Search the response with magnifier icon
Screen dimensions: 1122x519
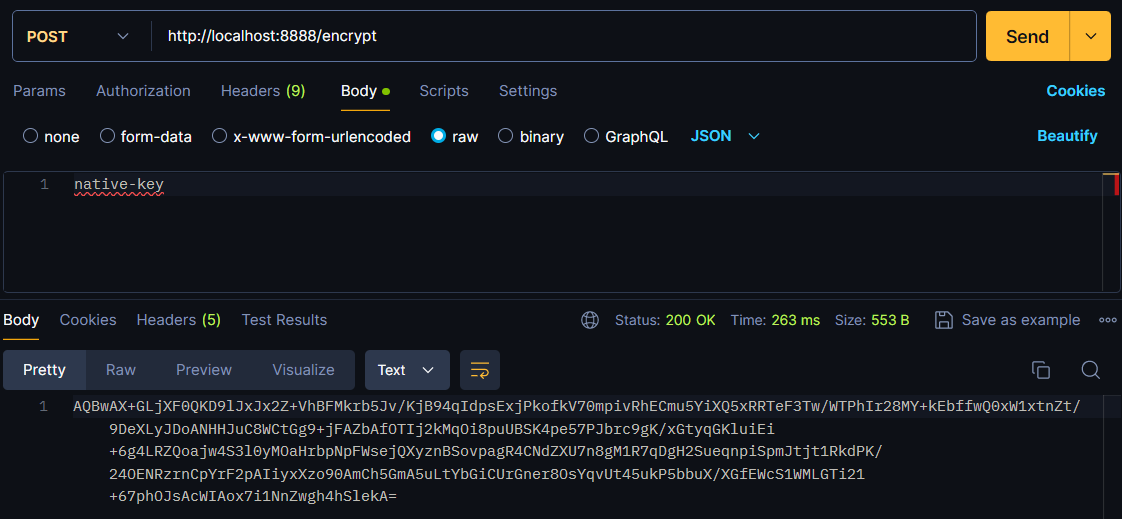(x=1091, y=370)
